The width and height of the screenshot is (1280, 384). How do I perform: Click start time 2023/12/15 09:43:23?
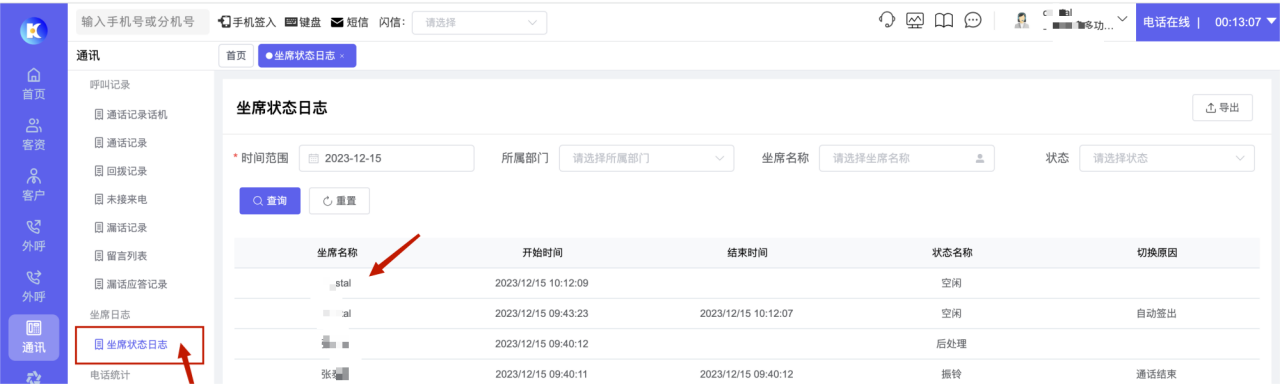pyautogui.click(x=542, y=313)
